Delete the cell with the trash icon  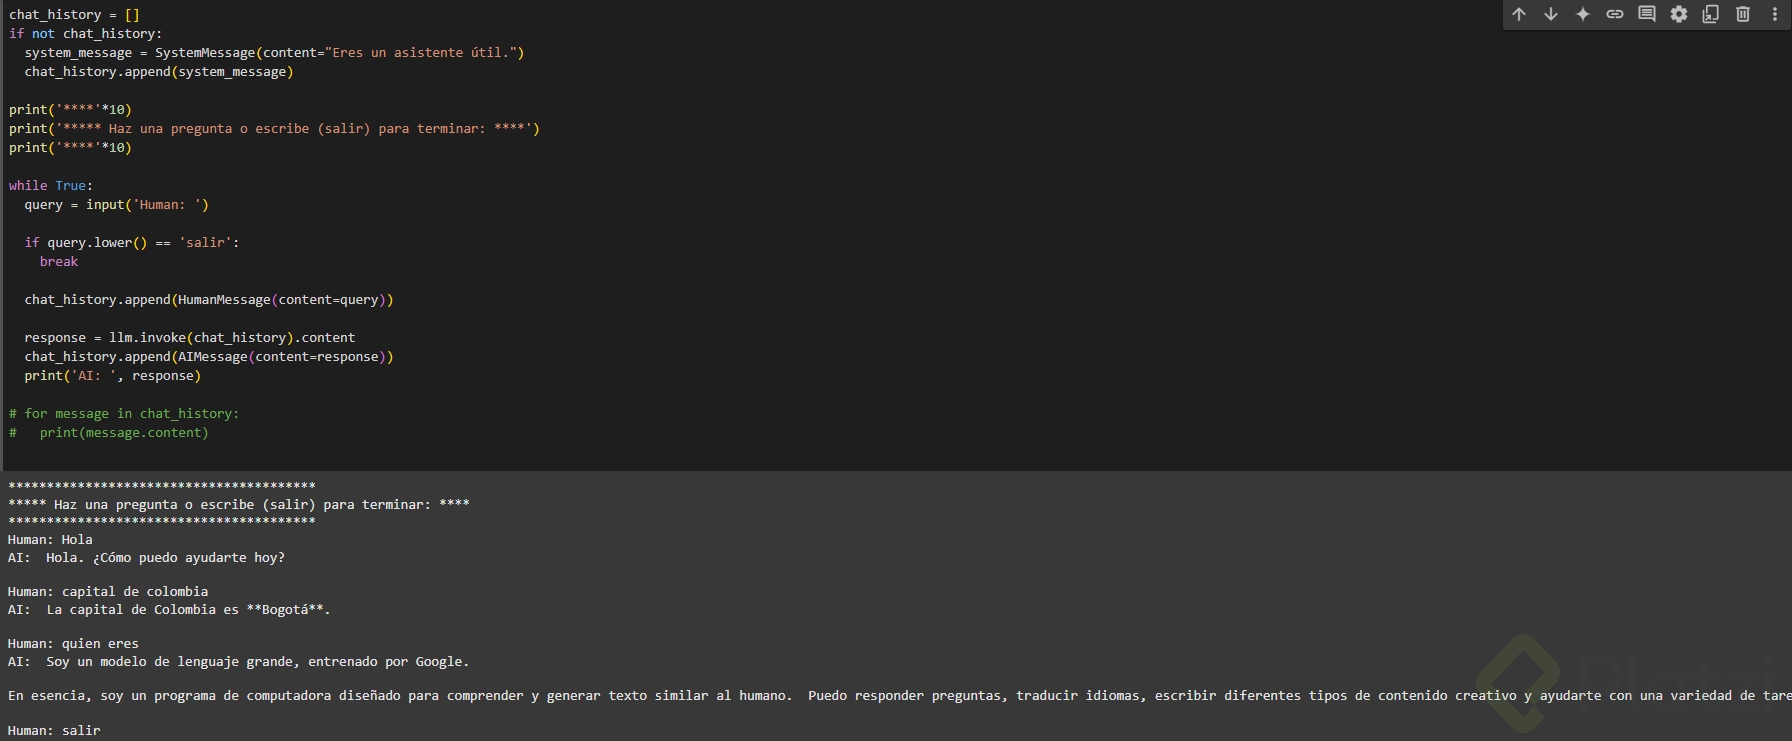pos(1743,14)
